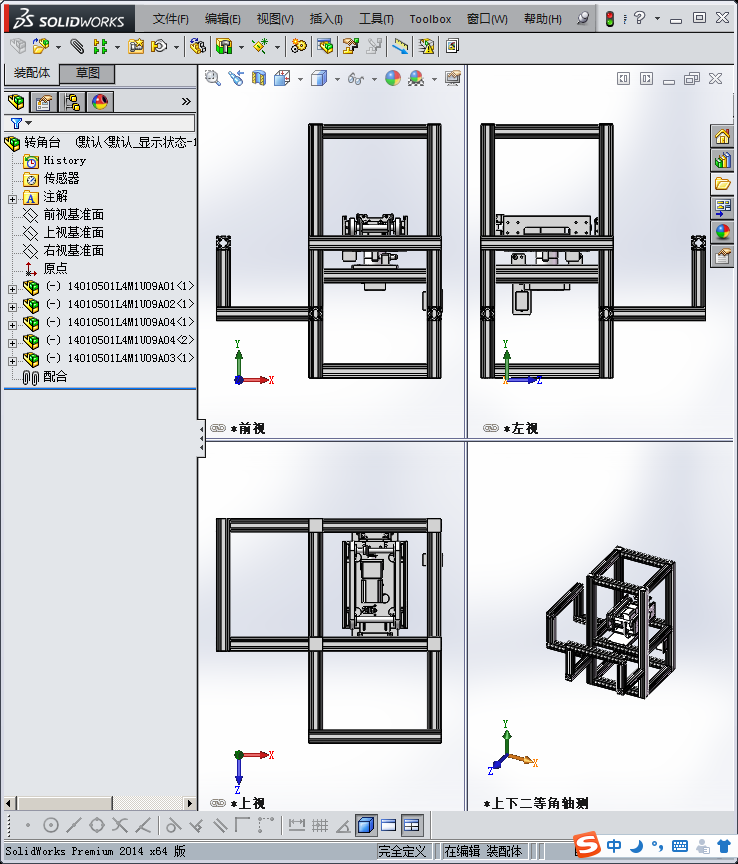Viewport: 738px width, 864px height.
Task: Toggle the Four View viewport layout
Action: tap(412, 825)
